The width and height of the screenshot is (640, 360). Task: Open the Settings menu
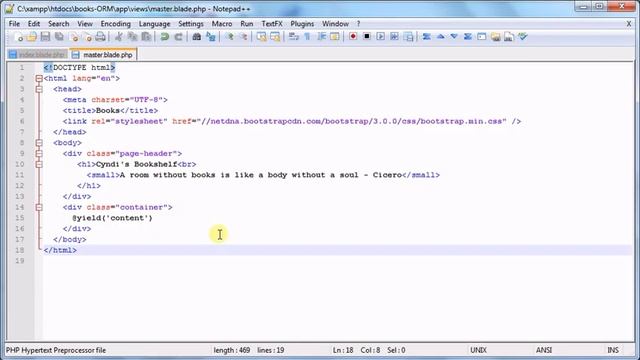click(x=191, y=24)
